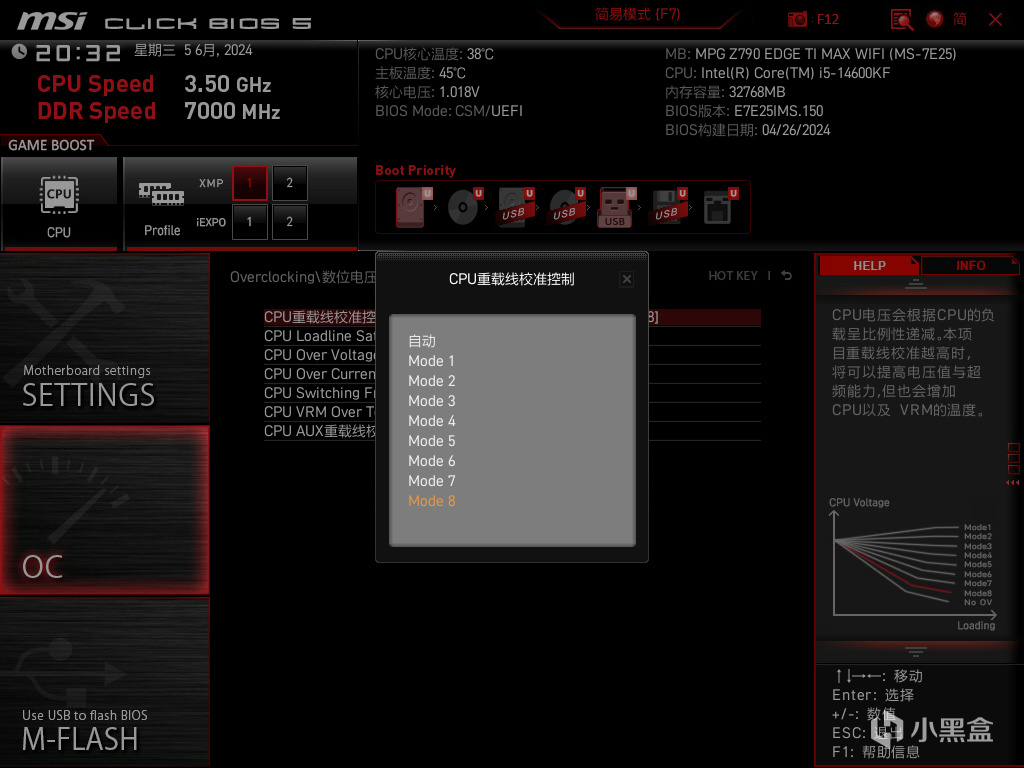Open M-FLASH BIOS flashing section
1024x768 pixels.
(104, 682)
